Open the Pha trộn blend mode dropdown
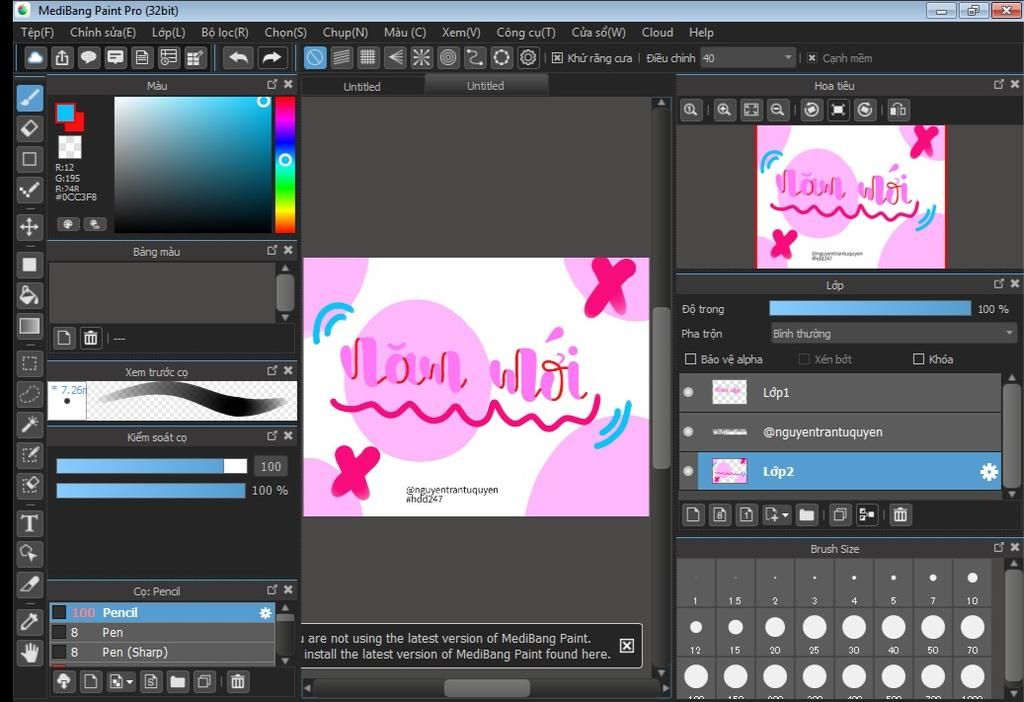 pos(893,334)
